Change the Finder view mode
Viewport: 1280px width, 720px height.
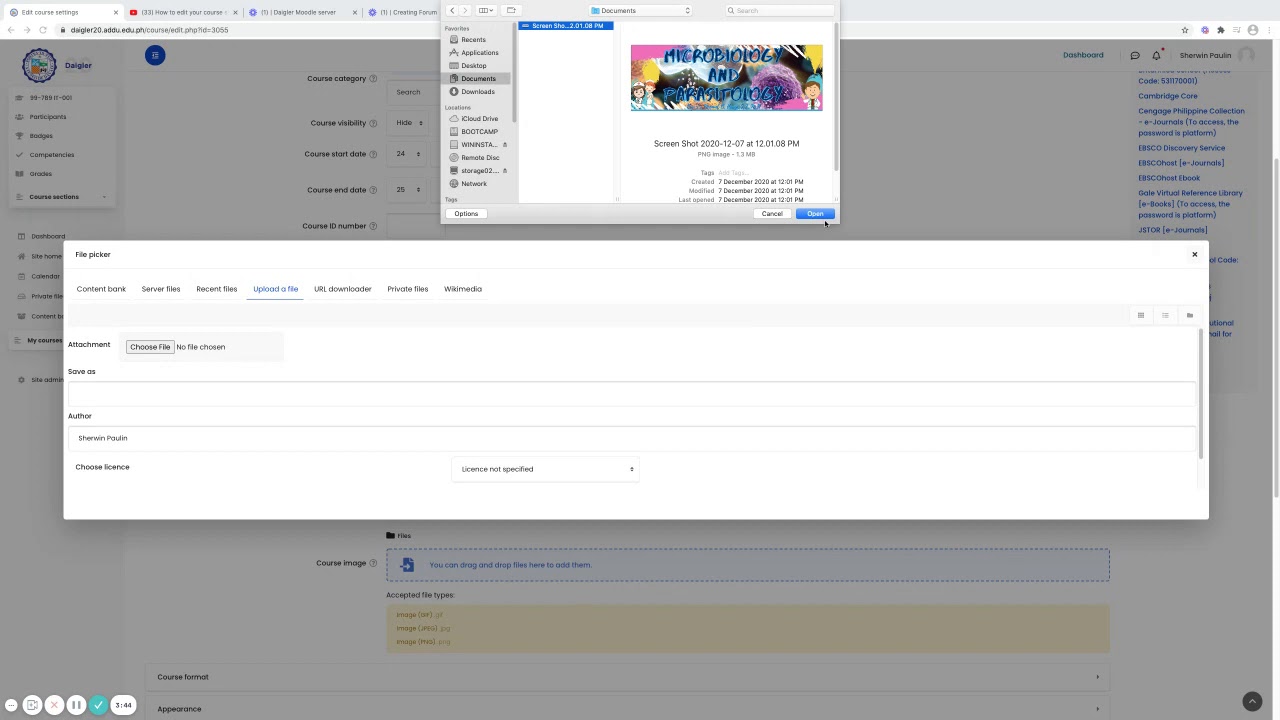pos(486,10)
